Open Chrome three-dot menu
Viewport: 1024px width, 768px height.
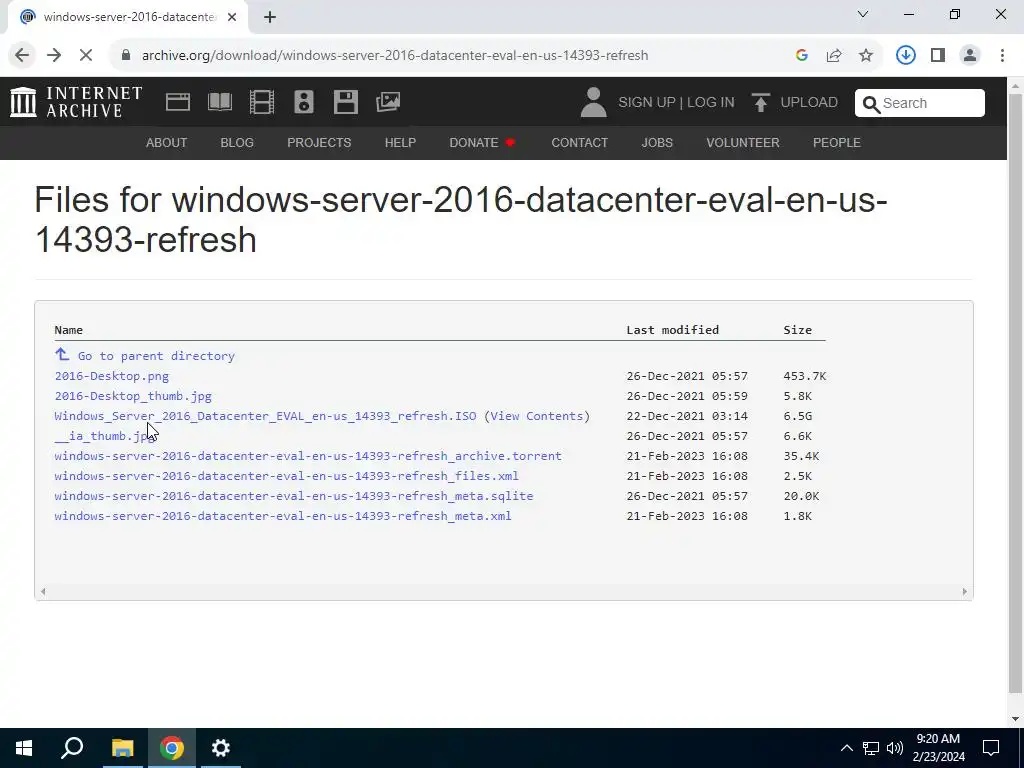[1002, 56]
